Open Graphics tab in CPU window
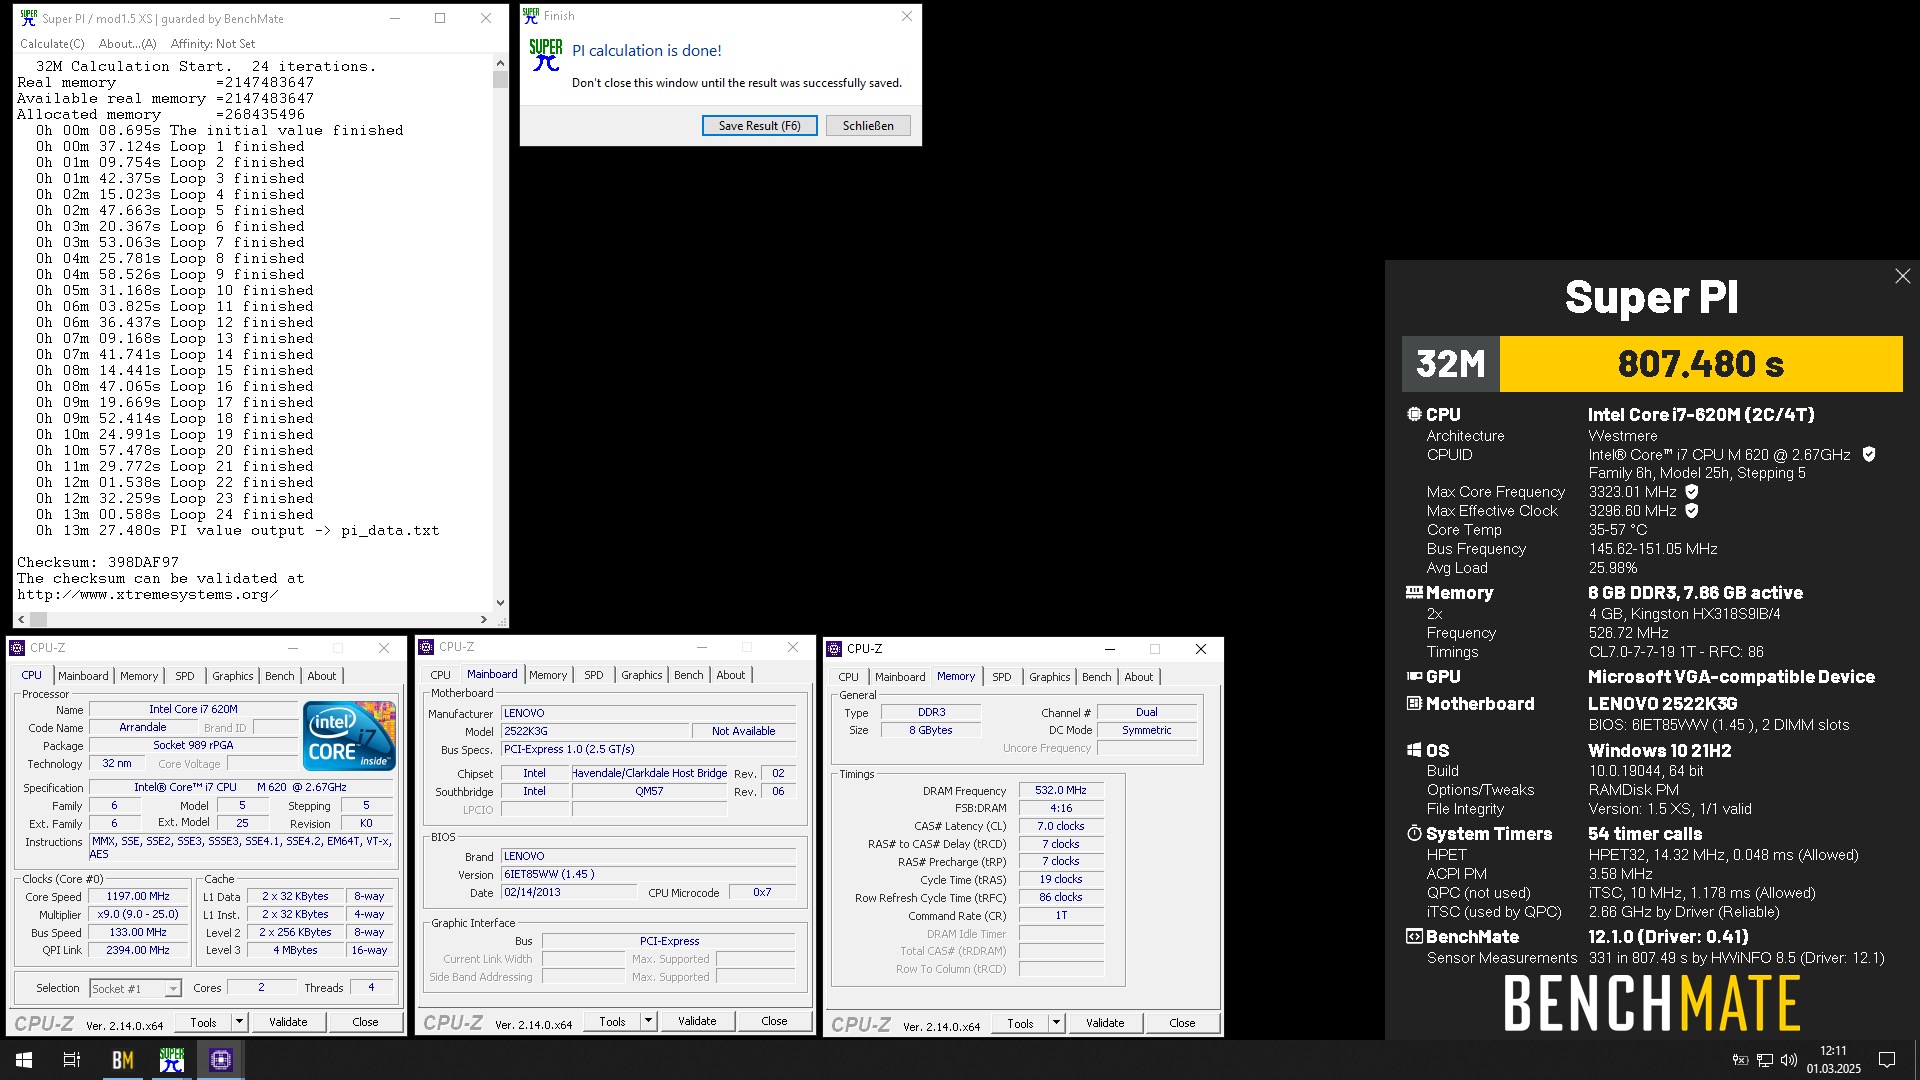Image resolution: width=1920 pixels, height=1080 pixels. pyautogui.click(x=233, y=676)
